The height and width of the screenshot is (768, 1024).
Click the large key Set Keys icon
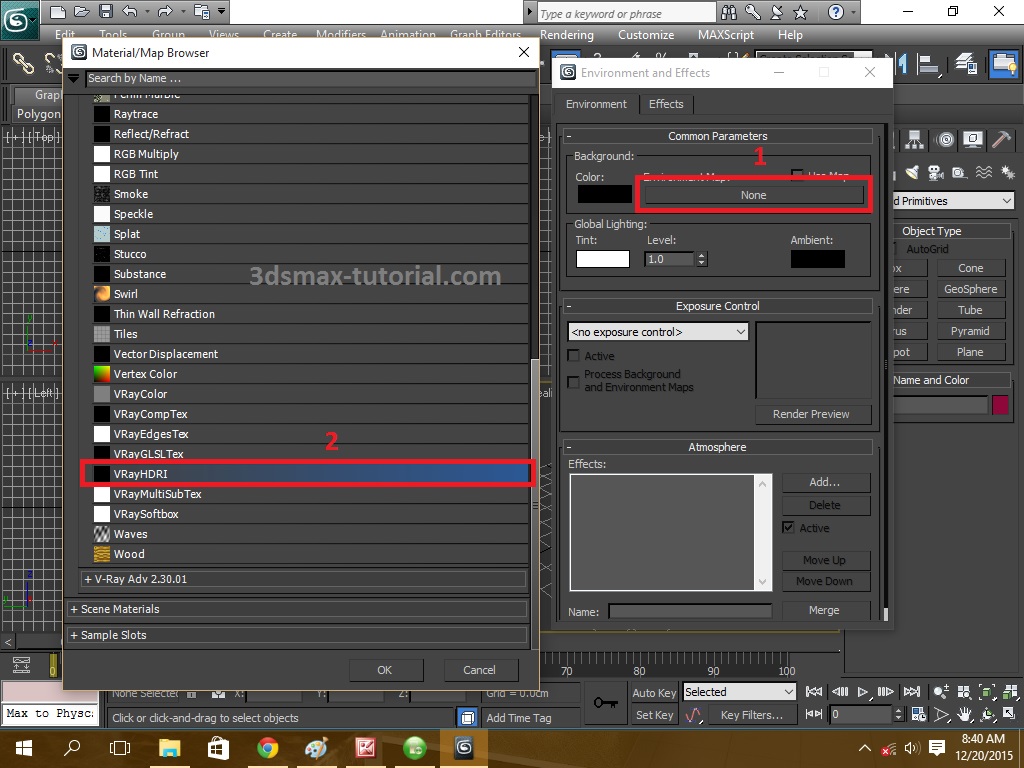coord(605,703)
